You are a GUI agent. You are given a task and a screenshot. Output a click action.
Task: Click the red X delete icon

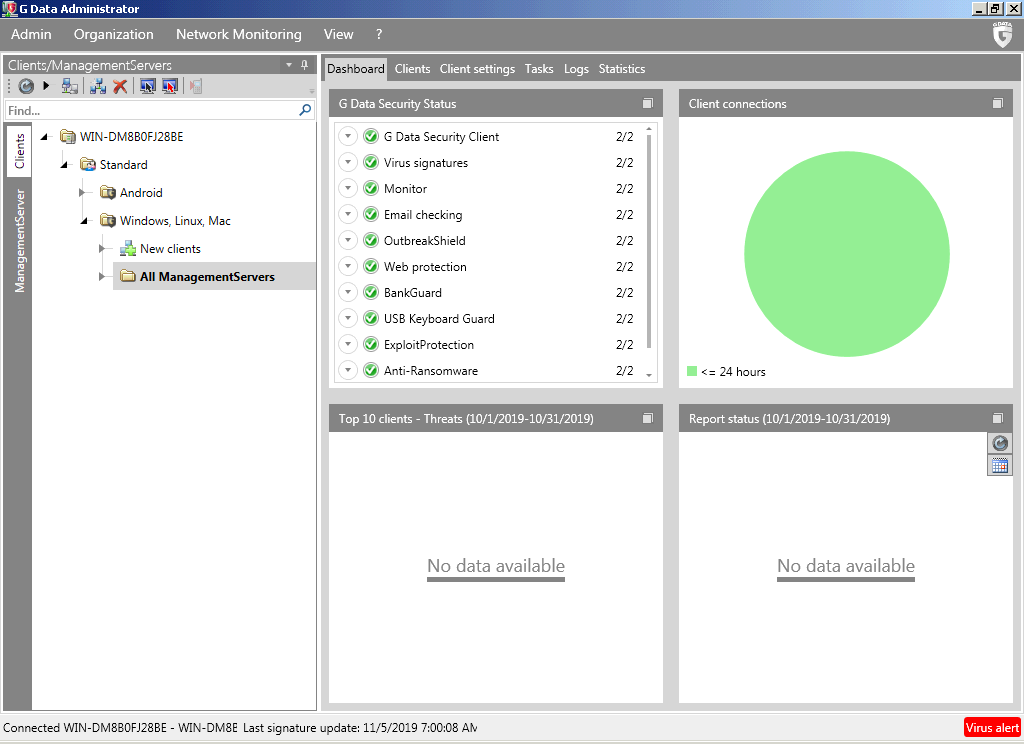click(x=120, y=87)
